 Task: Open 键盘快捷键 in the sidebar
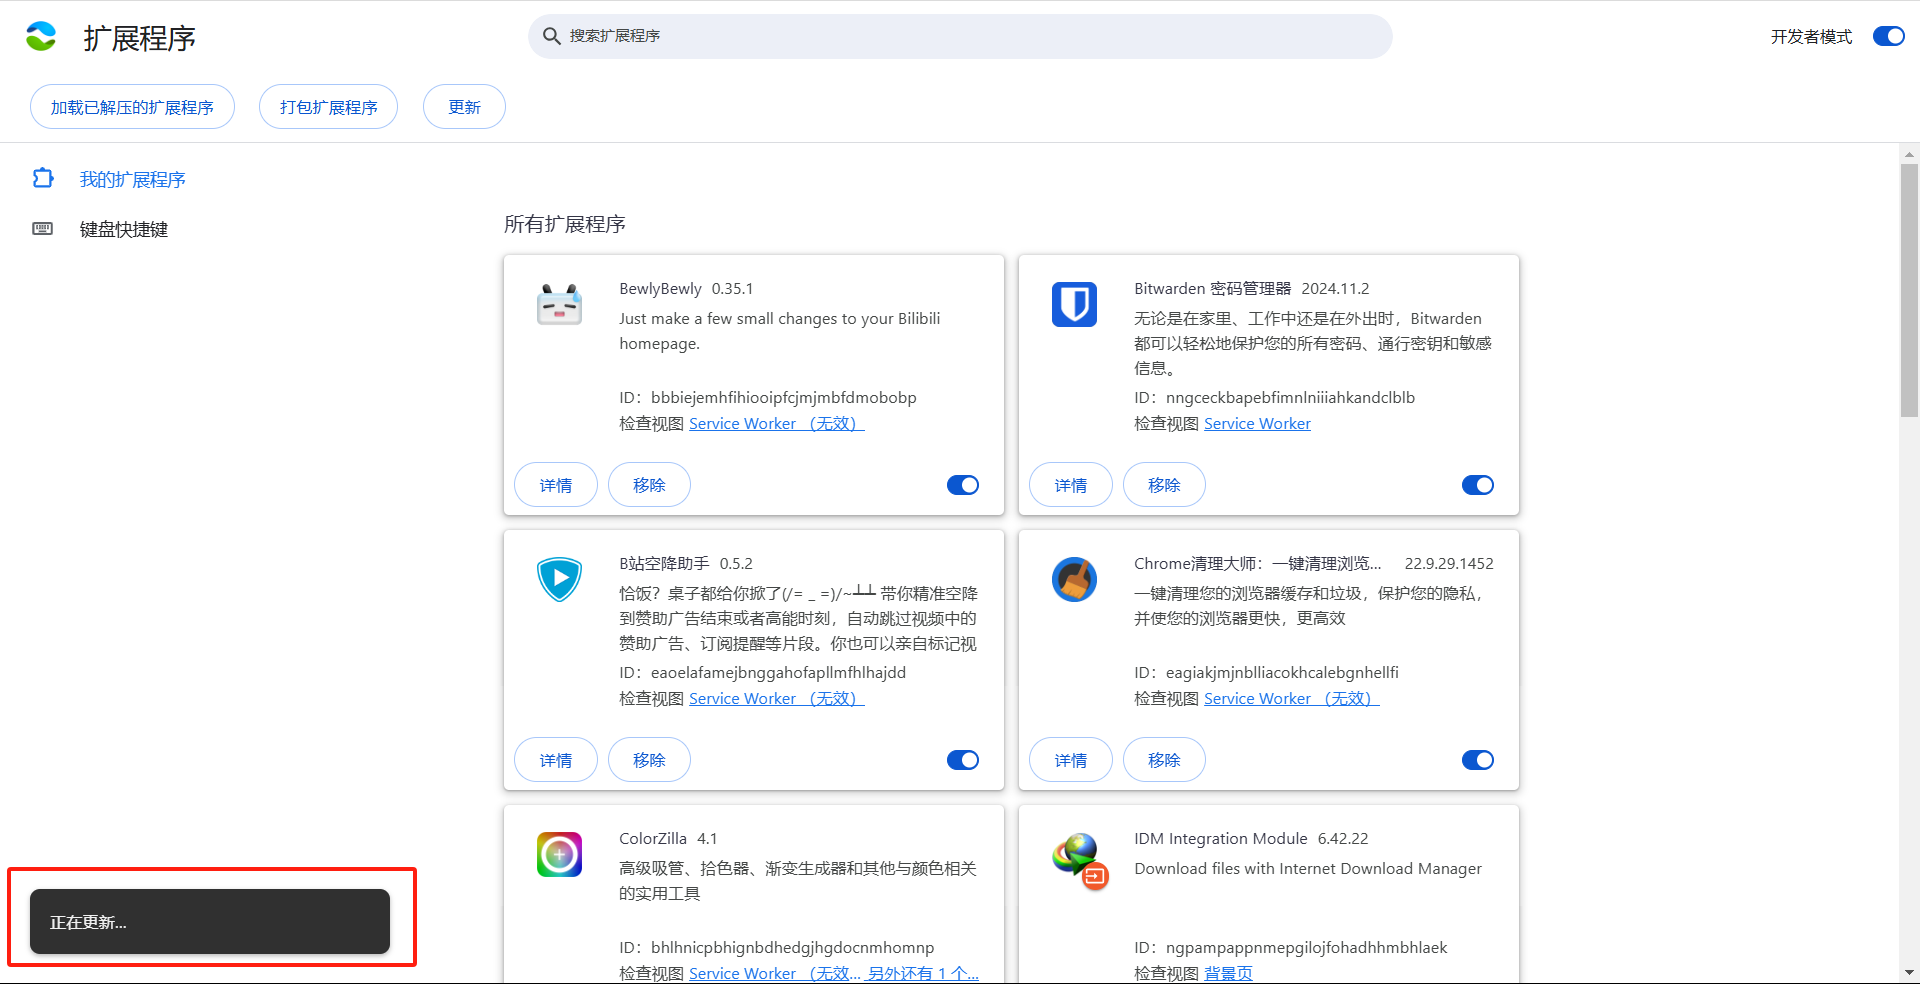(x=123, y=229)
